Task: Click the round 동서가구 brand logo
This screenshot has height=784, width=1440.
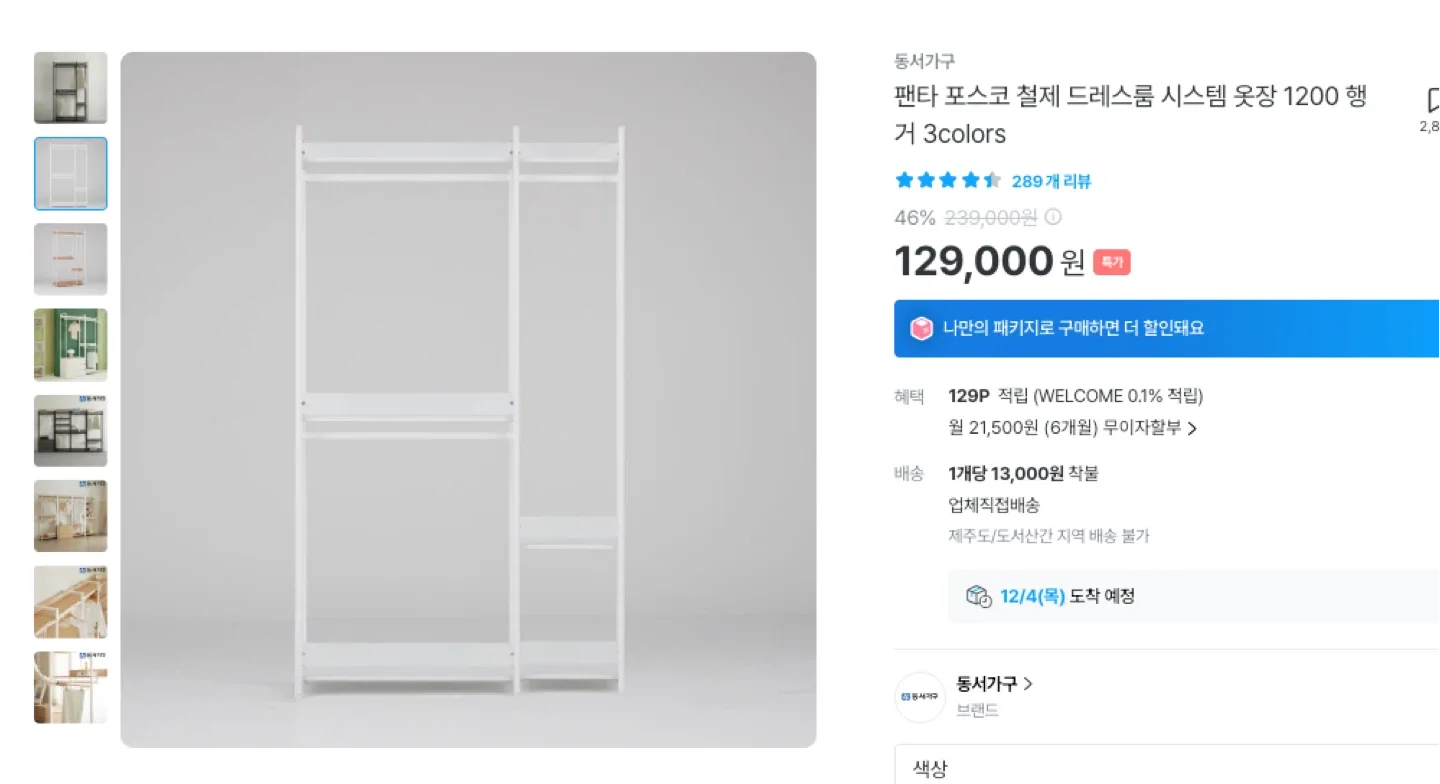Action: (x=920, y=697)
